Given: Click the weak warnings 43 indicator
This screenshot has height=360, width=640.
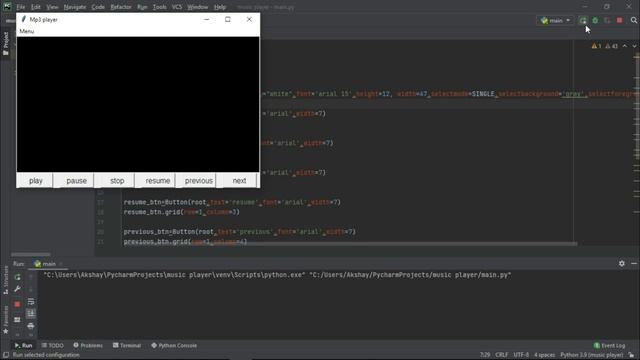Looking at the screenshot, I should (611, 46).
